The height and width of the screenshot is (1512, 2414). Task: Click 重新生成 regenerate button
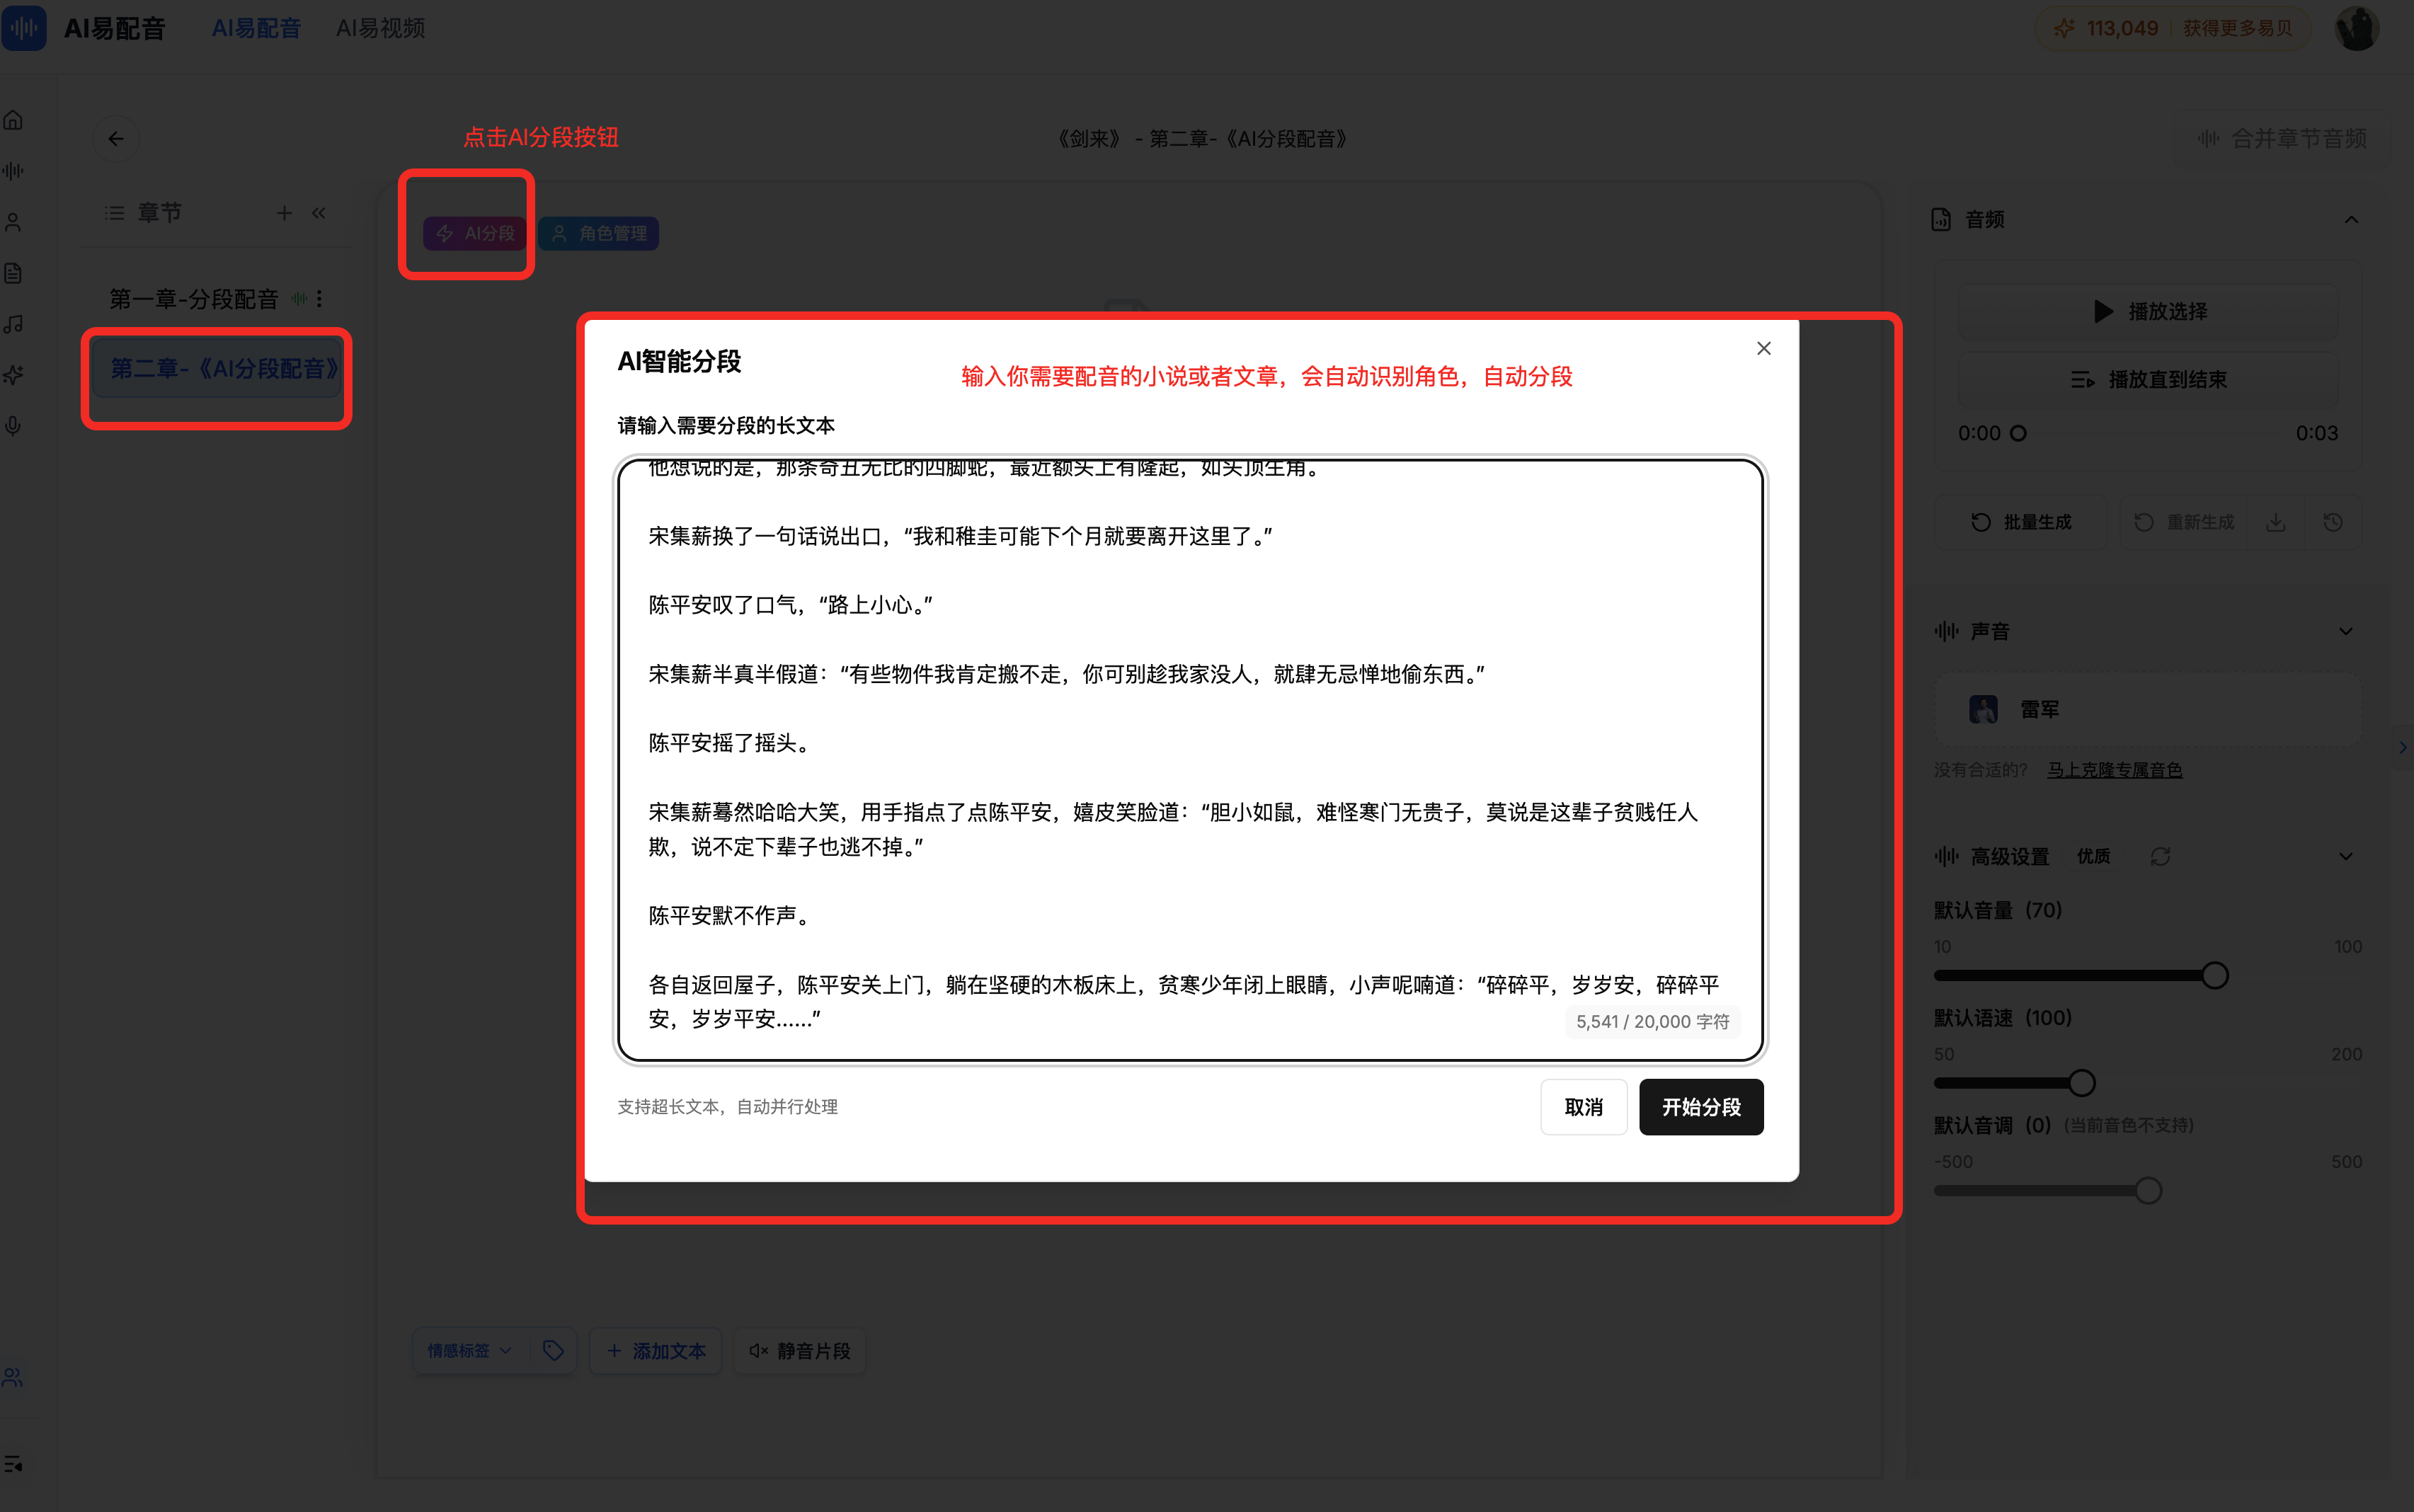pyautogui.click(x=2184, y=522)
